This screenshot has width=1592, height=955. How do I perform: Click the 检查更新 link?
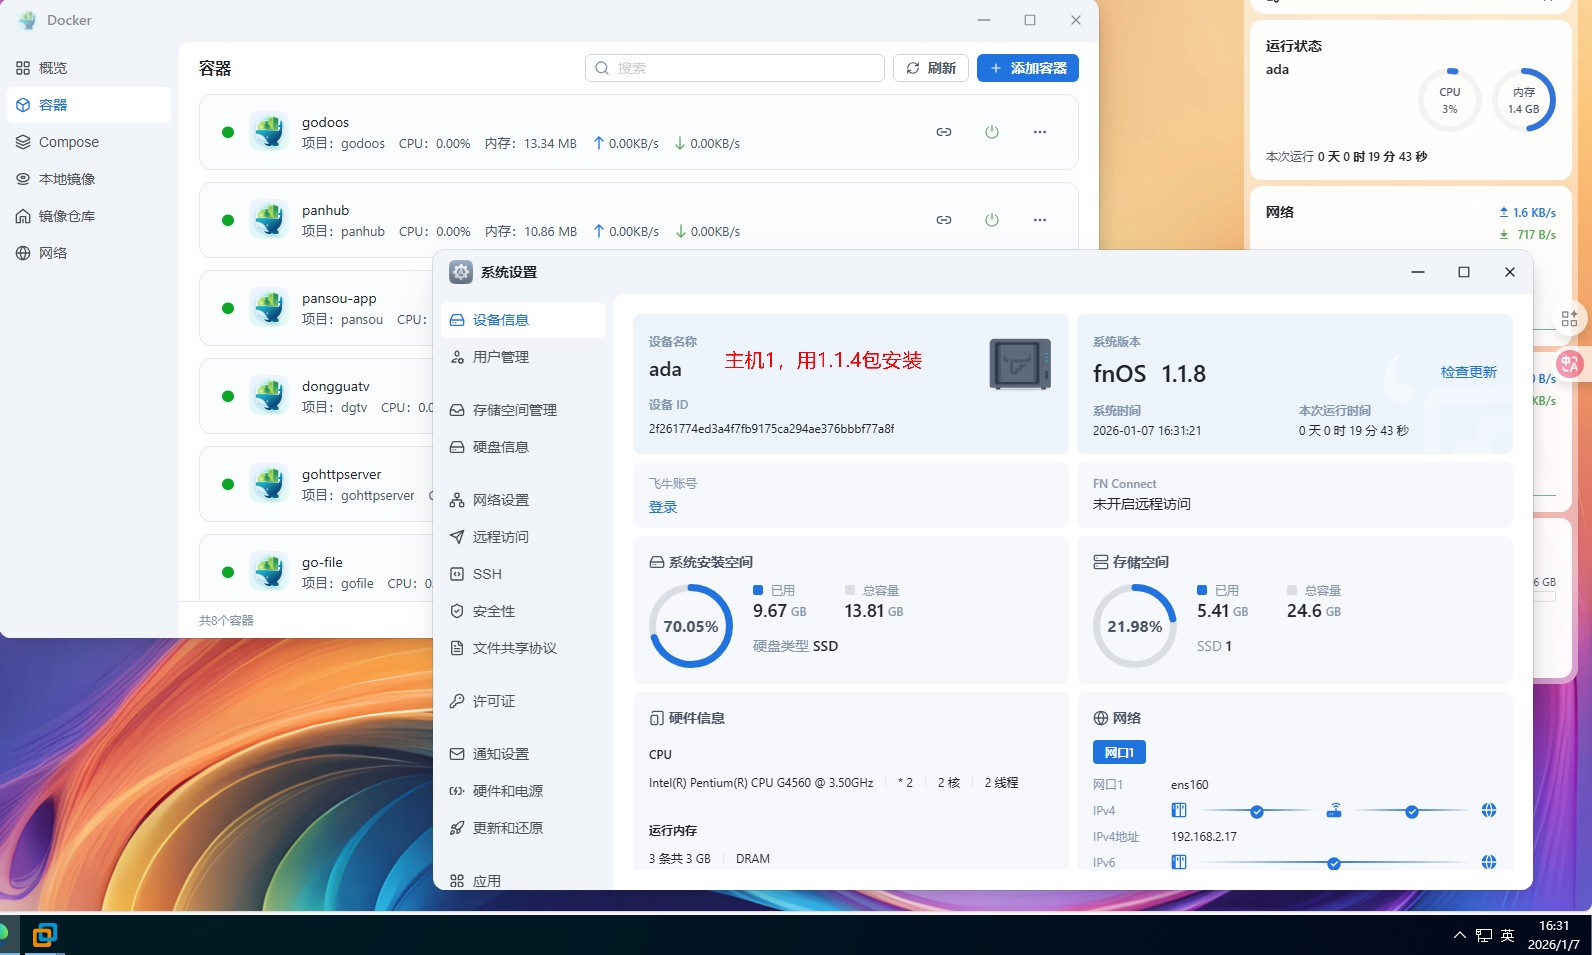point(1468,372)
